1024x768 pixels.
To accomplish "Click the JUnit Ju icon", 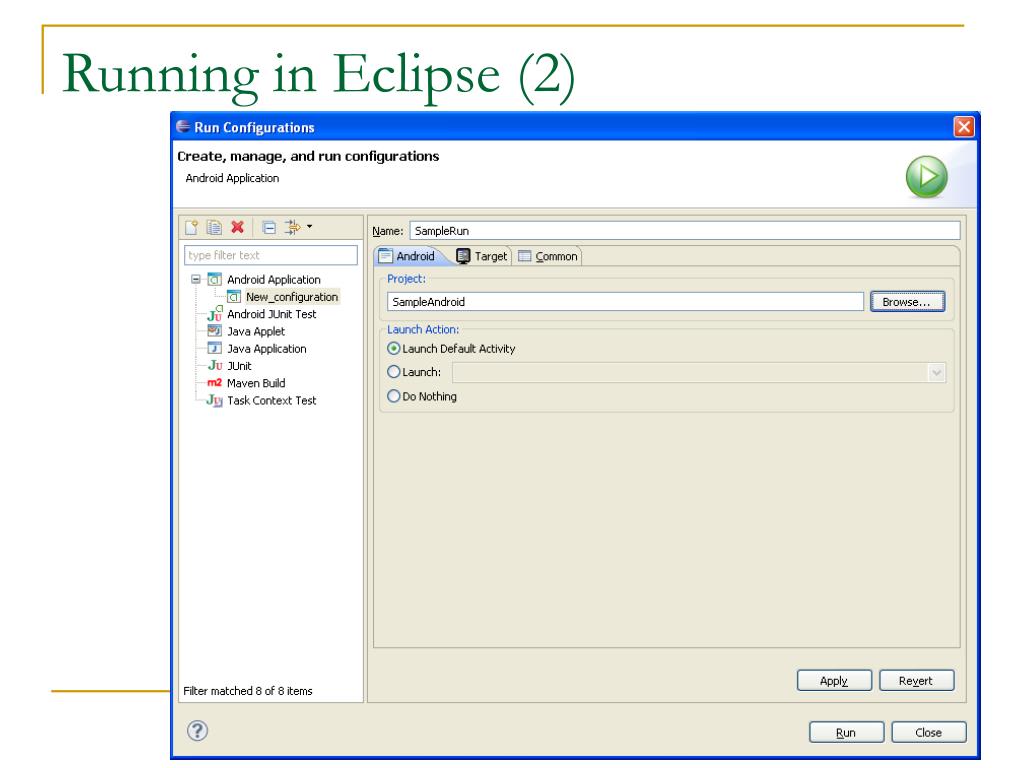I will [x=215, y=366].
